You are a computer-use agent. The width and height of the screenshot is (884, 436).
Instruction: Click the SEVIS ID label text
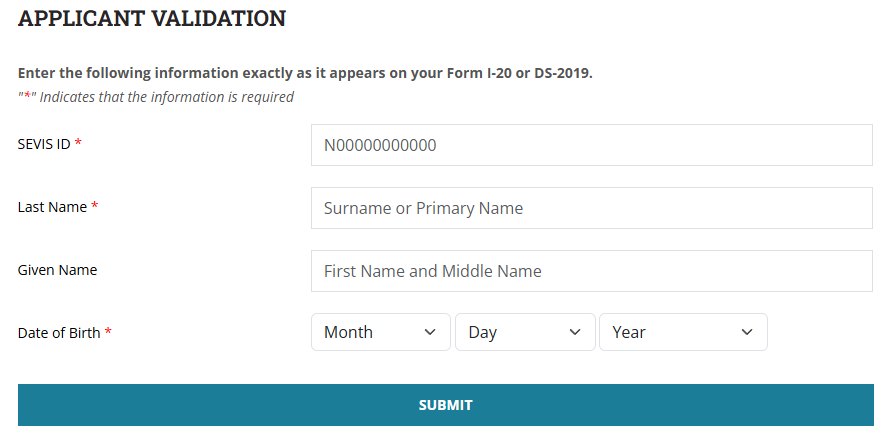point(44,144)
